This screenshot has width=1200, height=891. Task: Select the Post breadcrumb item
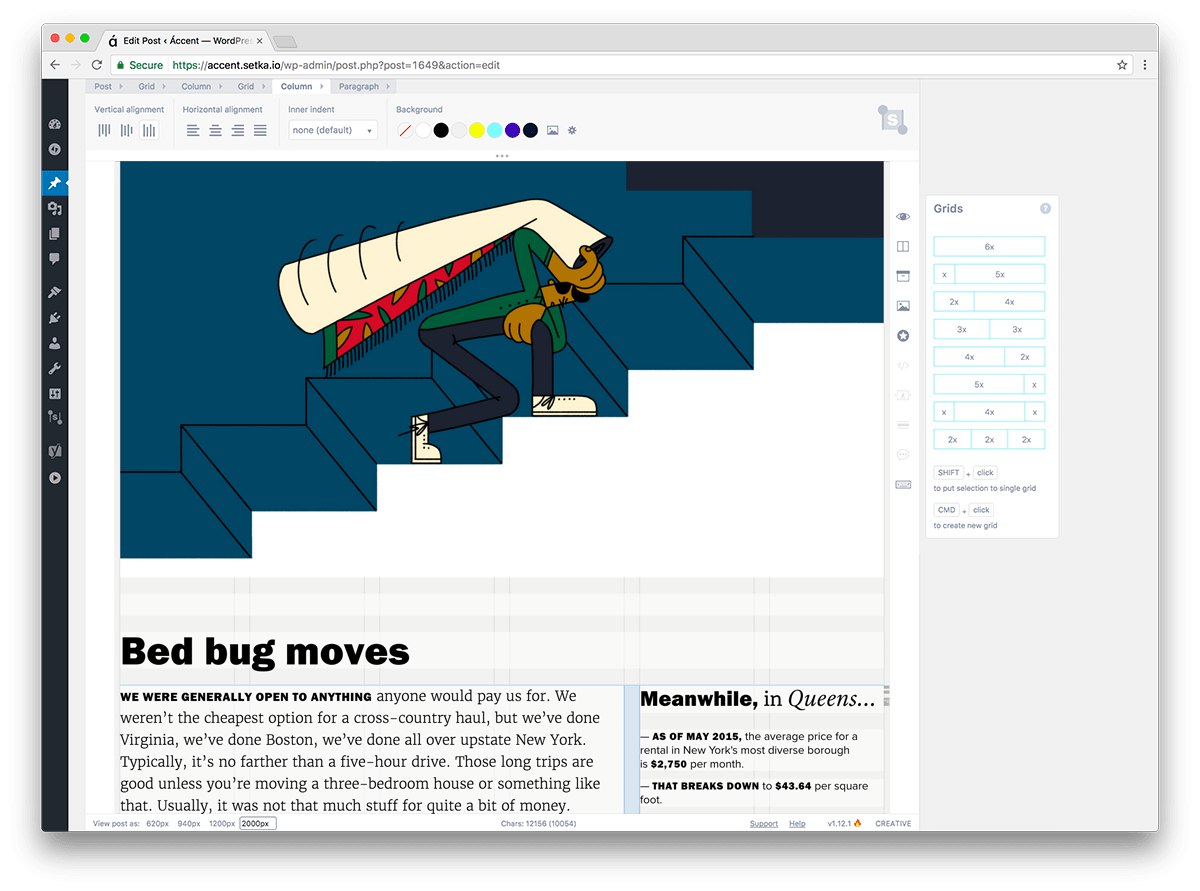[103, 87]
